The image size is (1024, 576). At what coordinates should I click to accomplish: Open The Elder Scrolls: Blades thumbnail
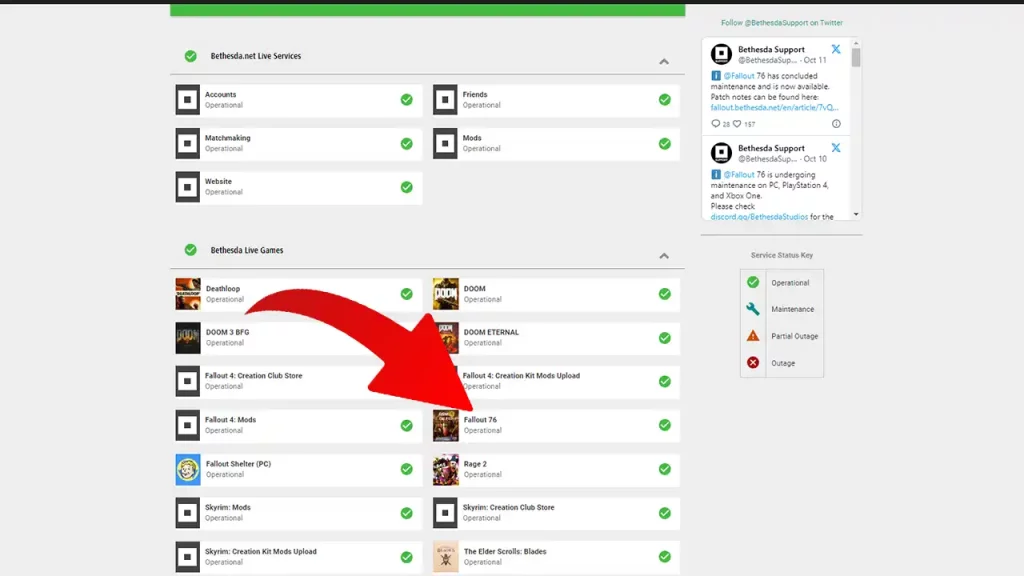coord(446,556)
